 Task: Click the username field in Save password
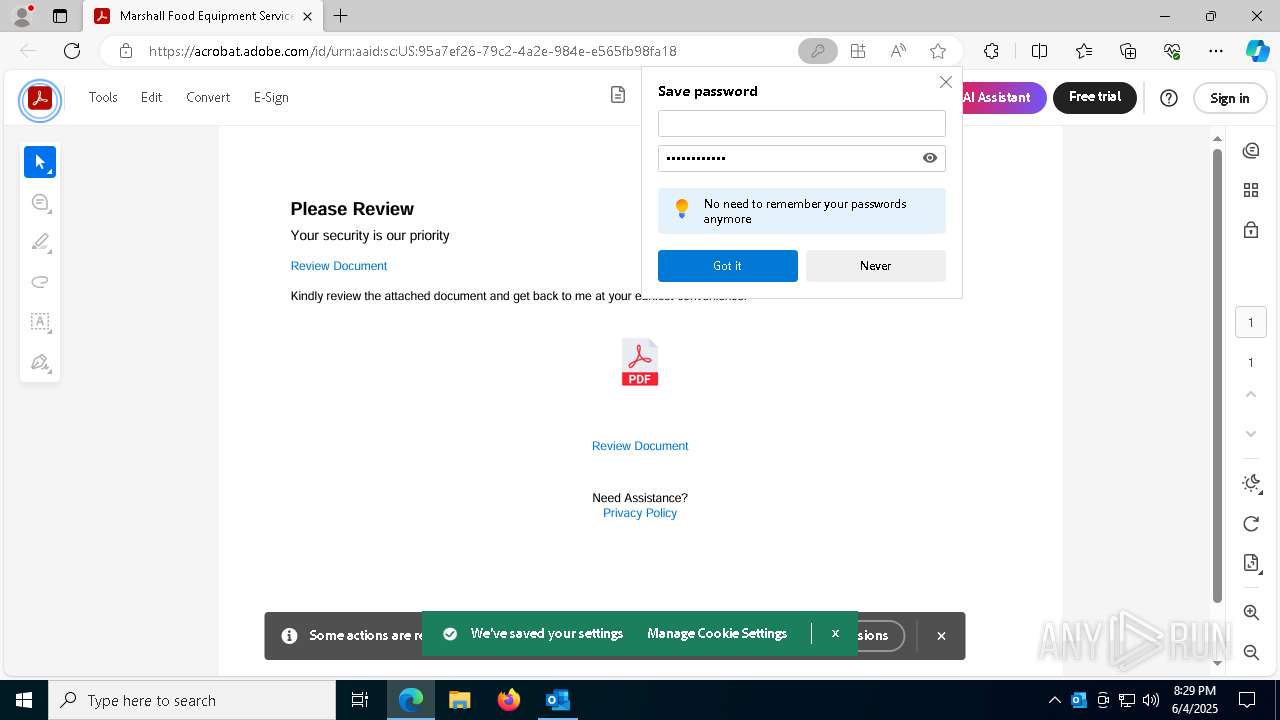(x=802, y=123)
